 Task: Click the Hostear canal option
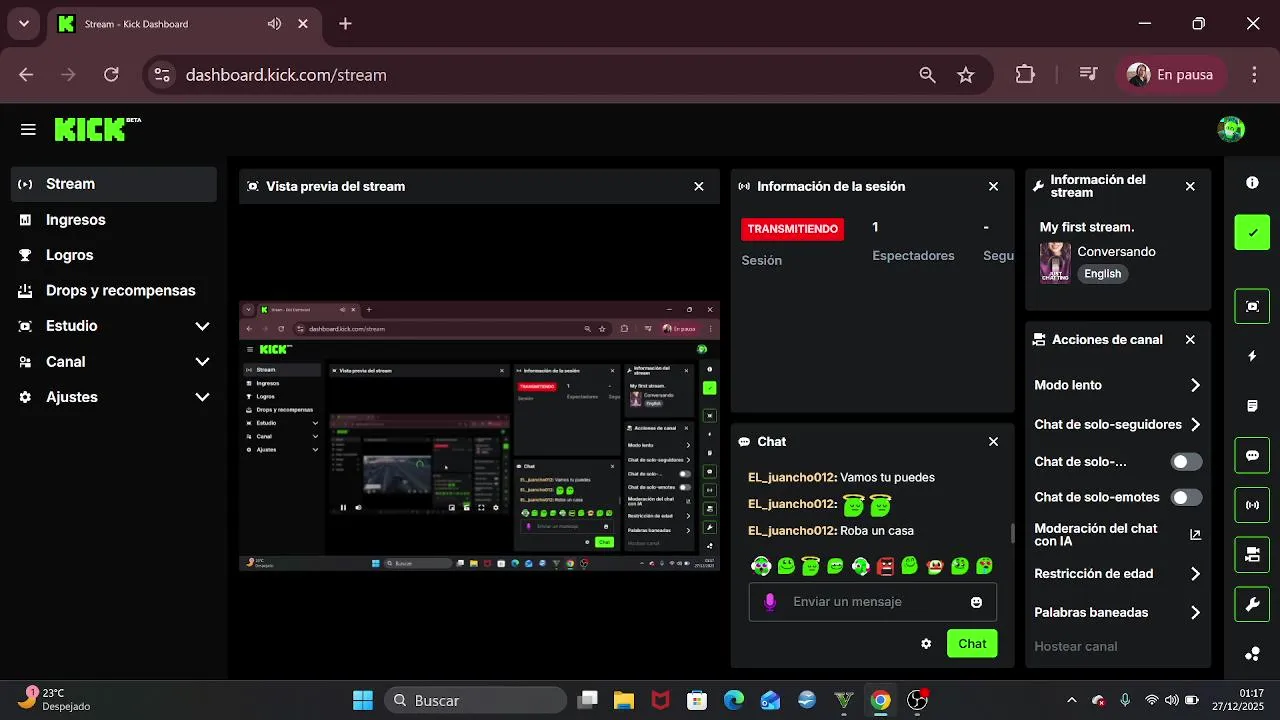1076,646
